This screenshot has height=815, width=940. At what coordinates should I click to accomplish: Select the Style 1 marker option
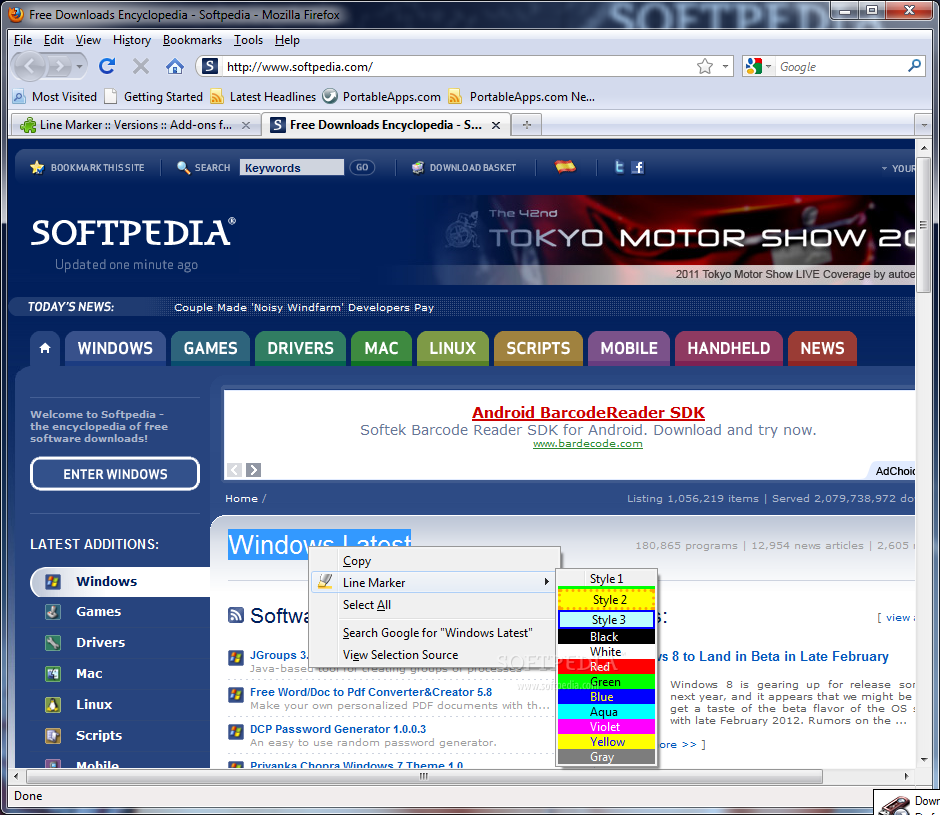(606, 579)
